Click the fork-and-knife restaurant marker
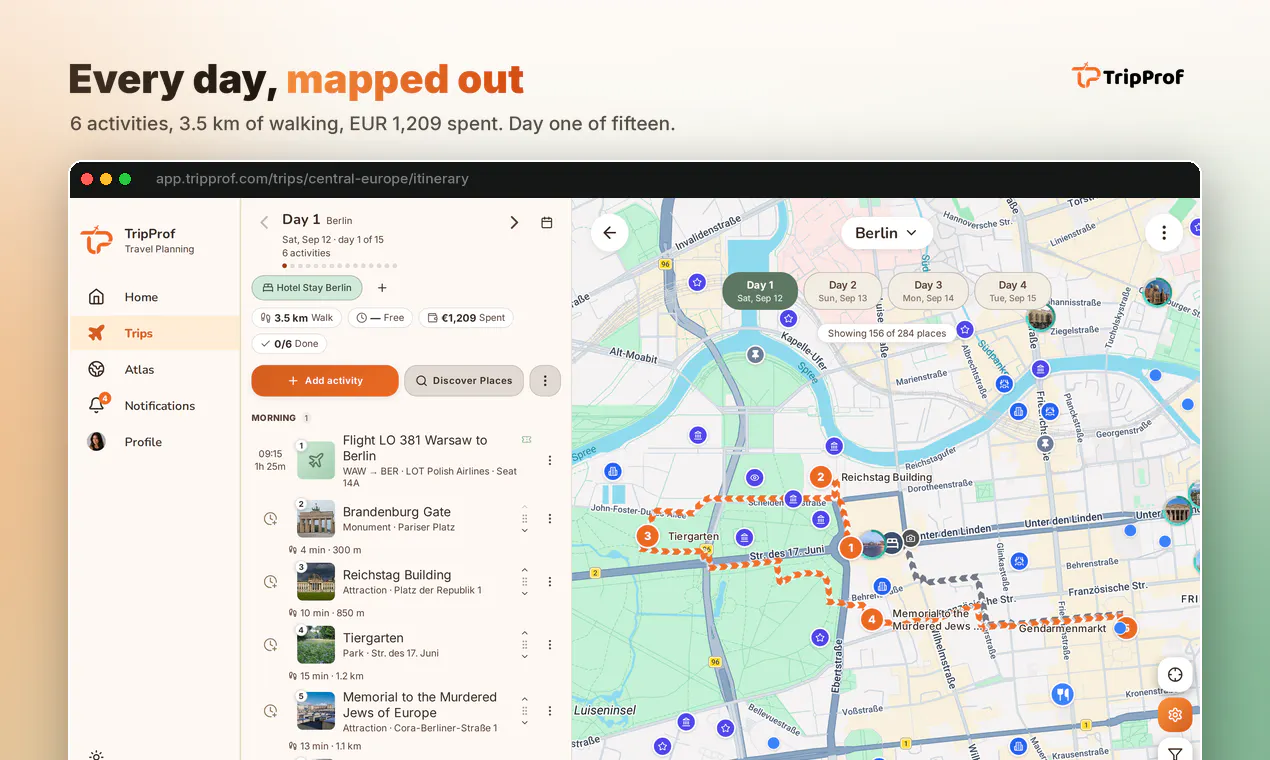Viewport: 1270px width, 760px height. (1062, 693)
